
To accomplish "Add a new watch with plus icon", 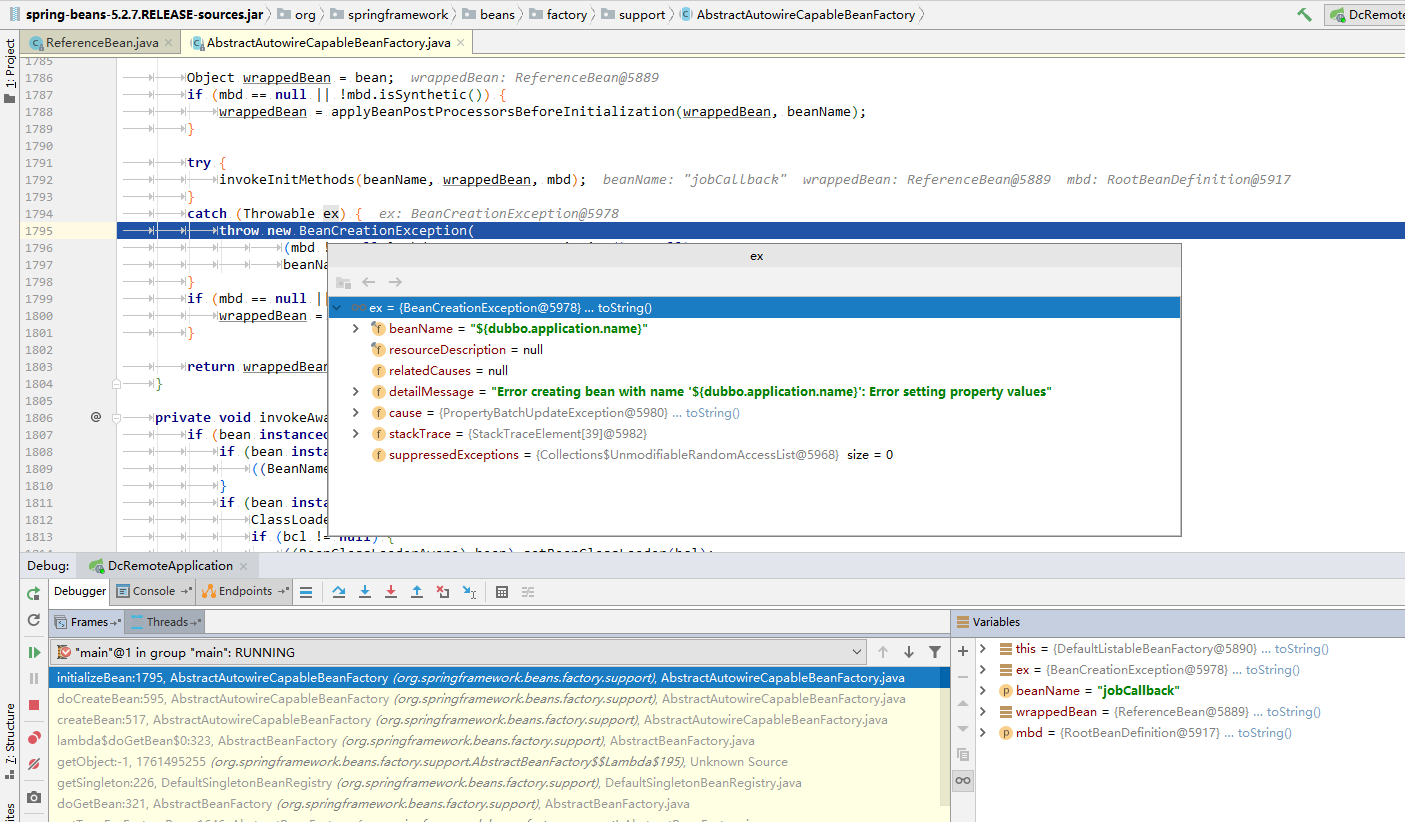I will (x=963, y=650).
